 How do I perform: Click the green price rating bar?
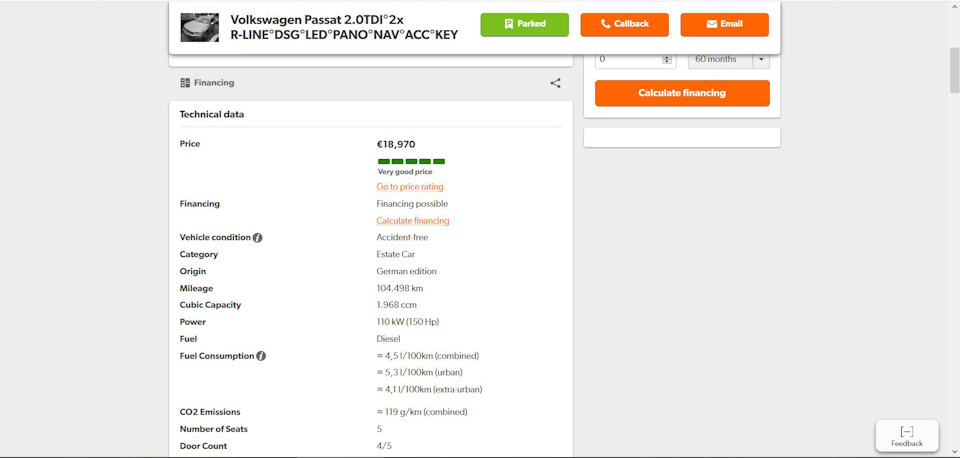tap(411, 162)
